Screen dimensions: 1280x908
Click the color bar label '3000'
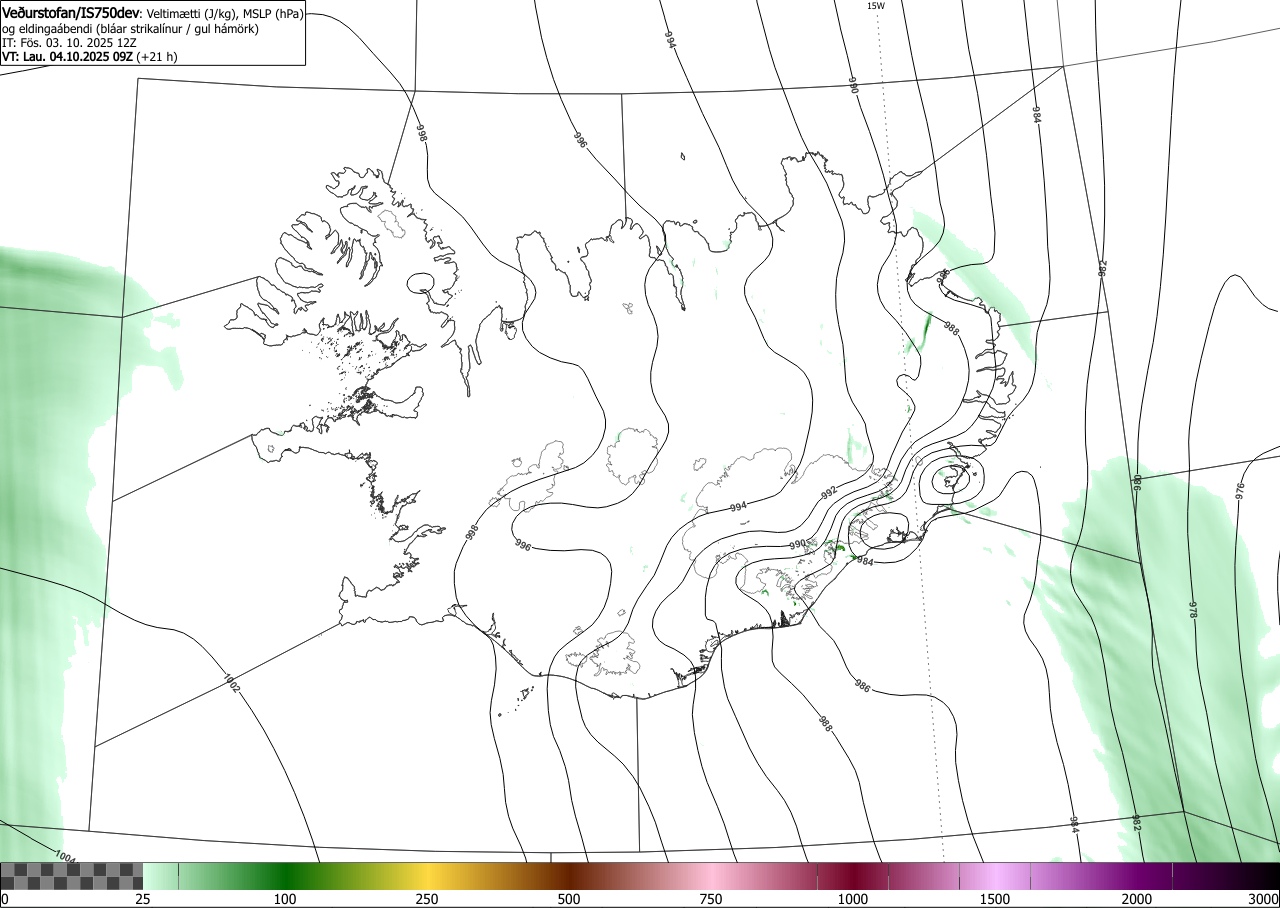coord(1263,899)
